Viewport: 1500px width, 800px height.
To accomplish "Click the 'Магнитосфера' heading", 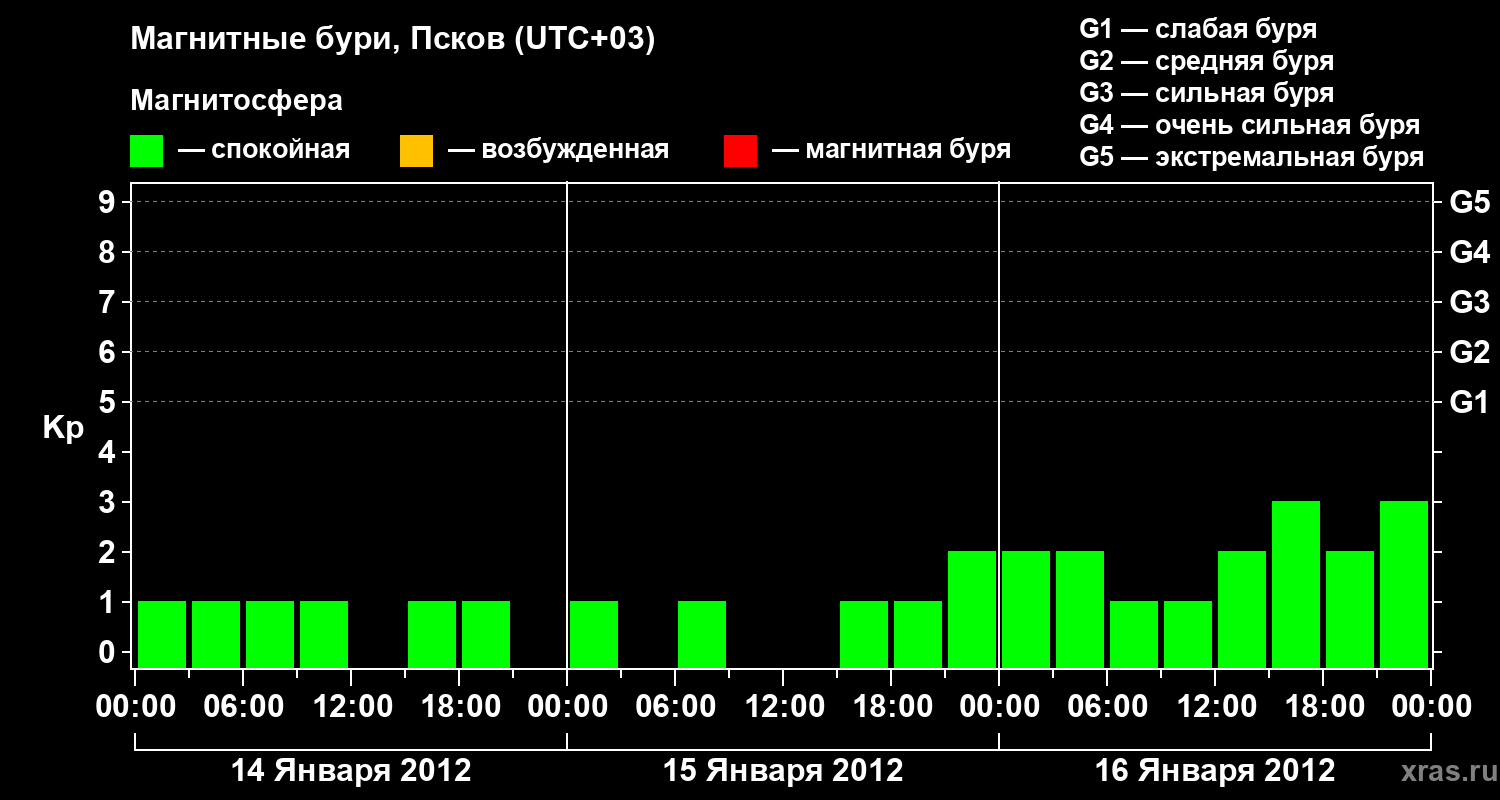I will [x=236, y=101].
